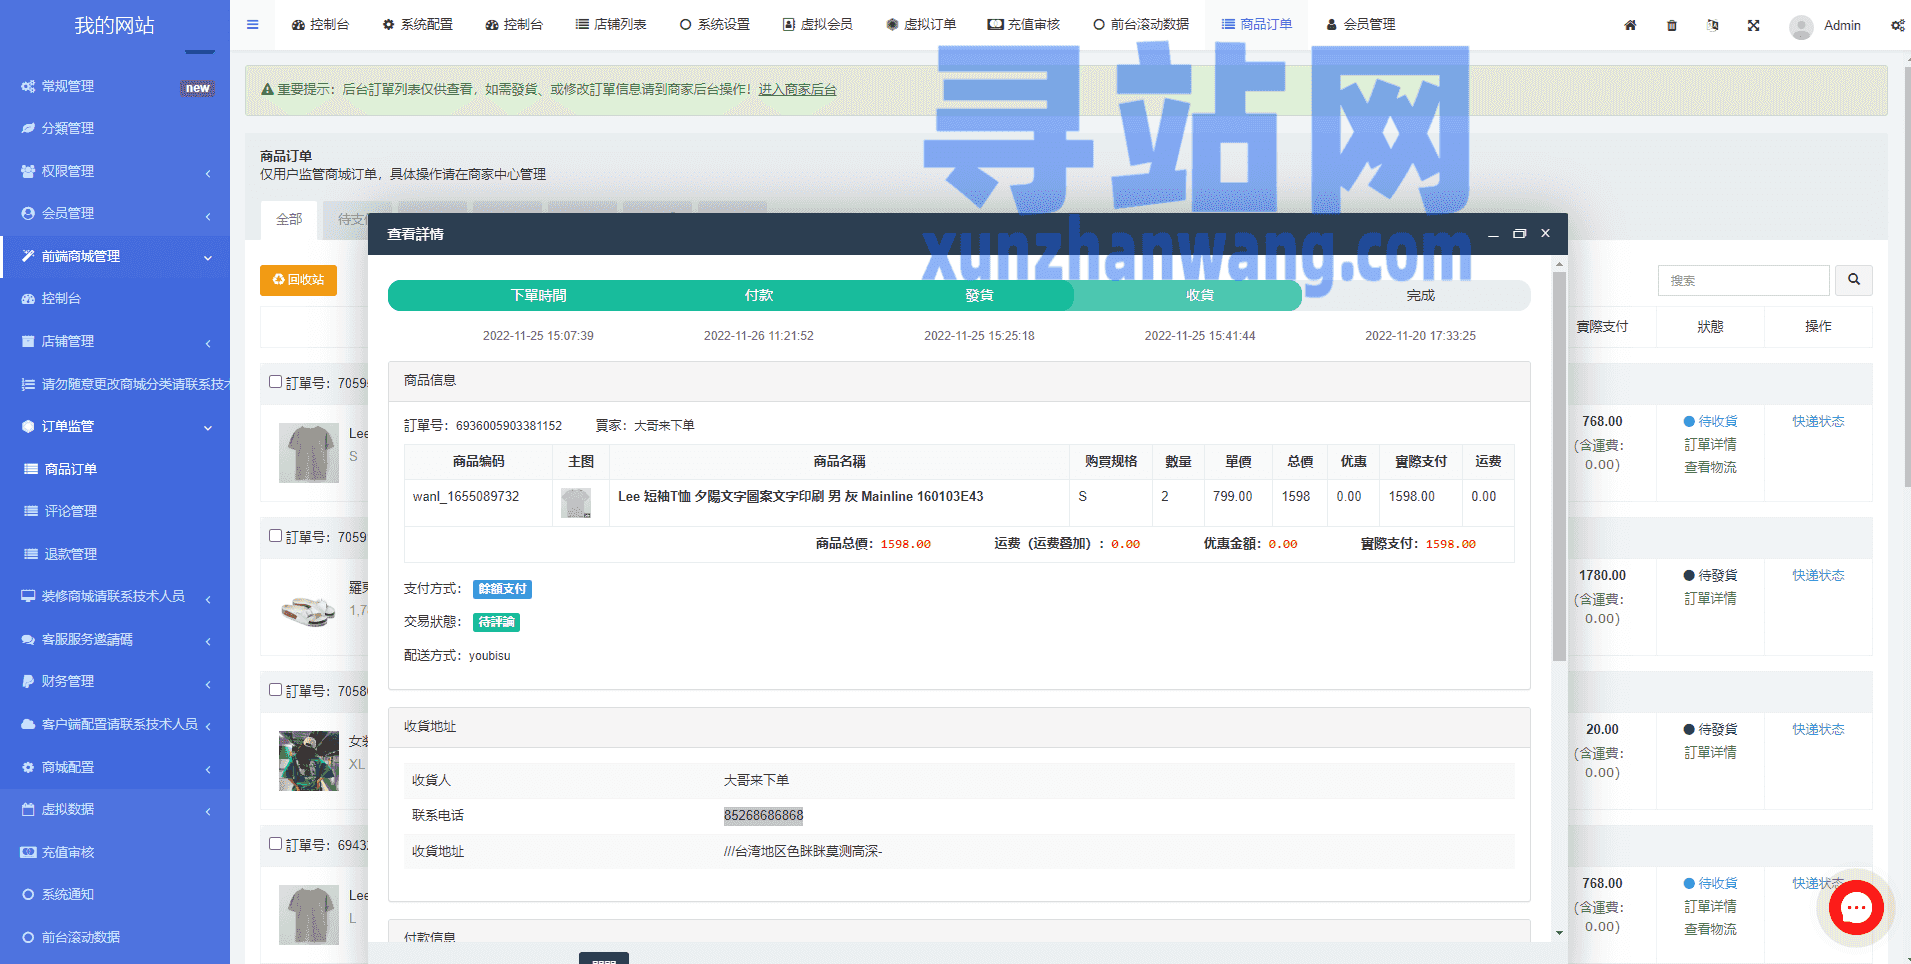Open the 充值审核 top navigation tab
Viewport: 1911px width, 964px height.
tap(1023, 24)
